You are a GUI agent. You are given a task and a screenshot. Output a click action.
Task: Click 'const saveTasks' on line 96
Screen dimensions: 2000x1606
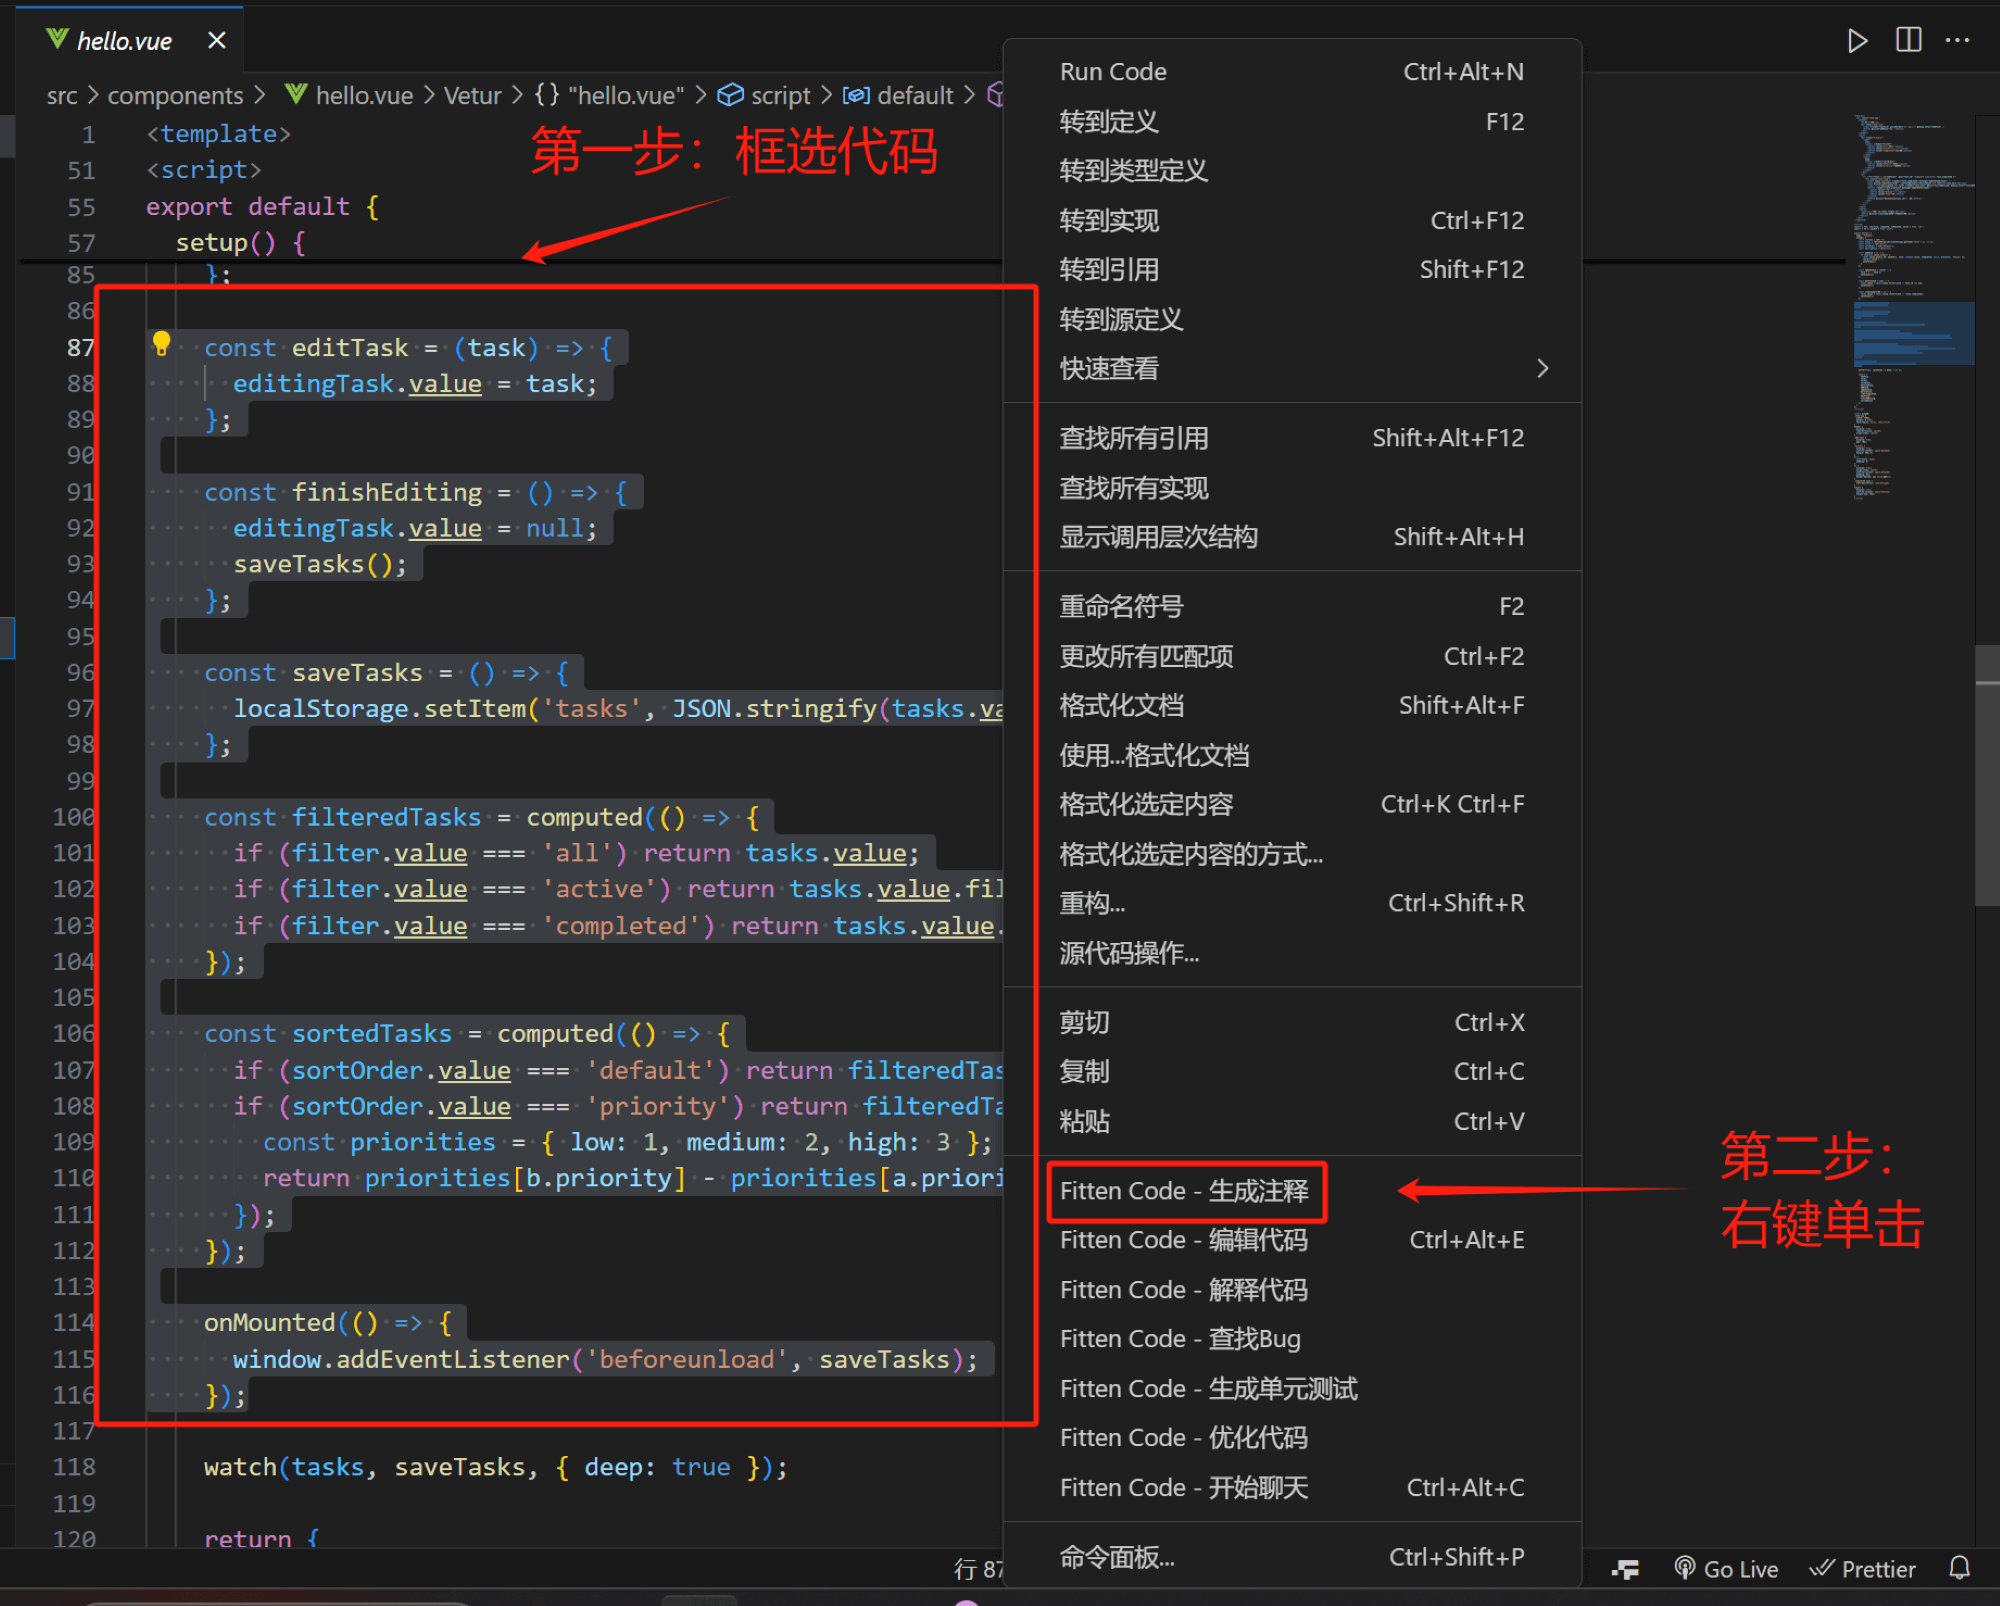(313, 673)
